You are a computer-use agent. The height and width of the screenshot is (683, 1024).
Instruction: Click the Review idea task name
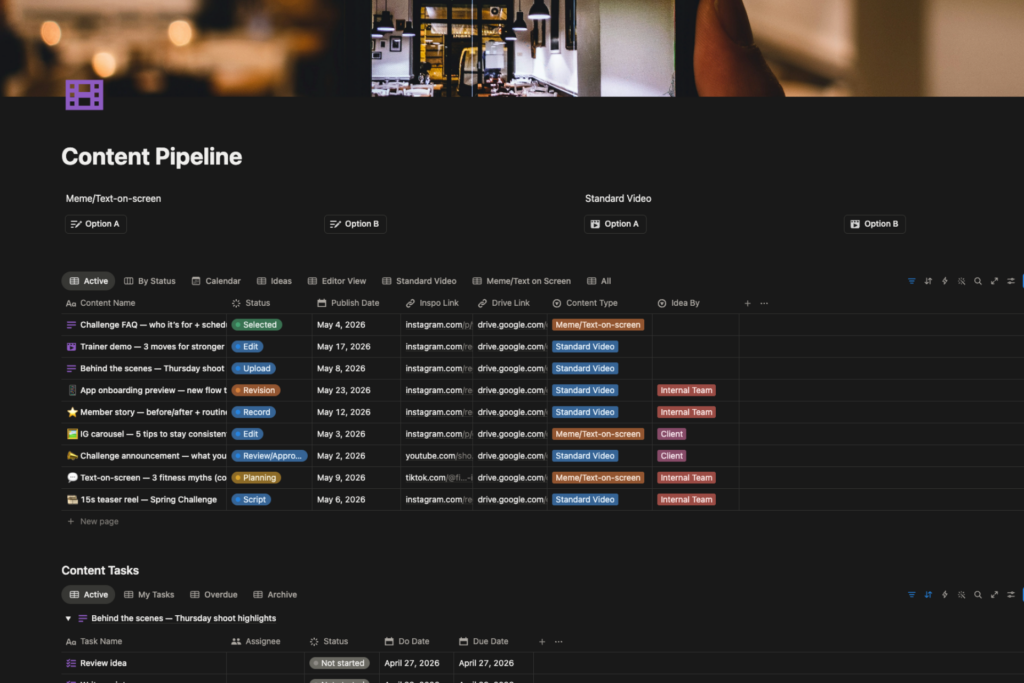point(103,663)
